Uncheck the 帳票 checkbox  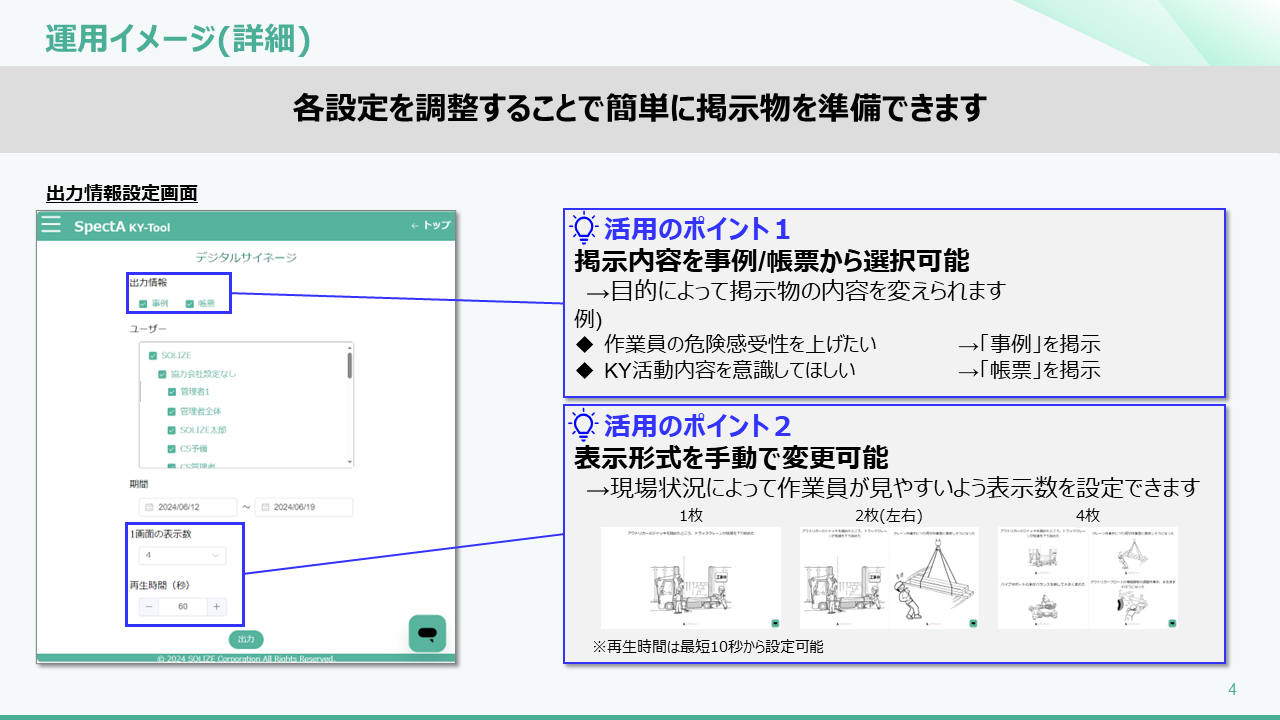(189, 304)
